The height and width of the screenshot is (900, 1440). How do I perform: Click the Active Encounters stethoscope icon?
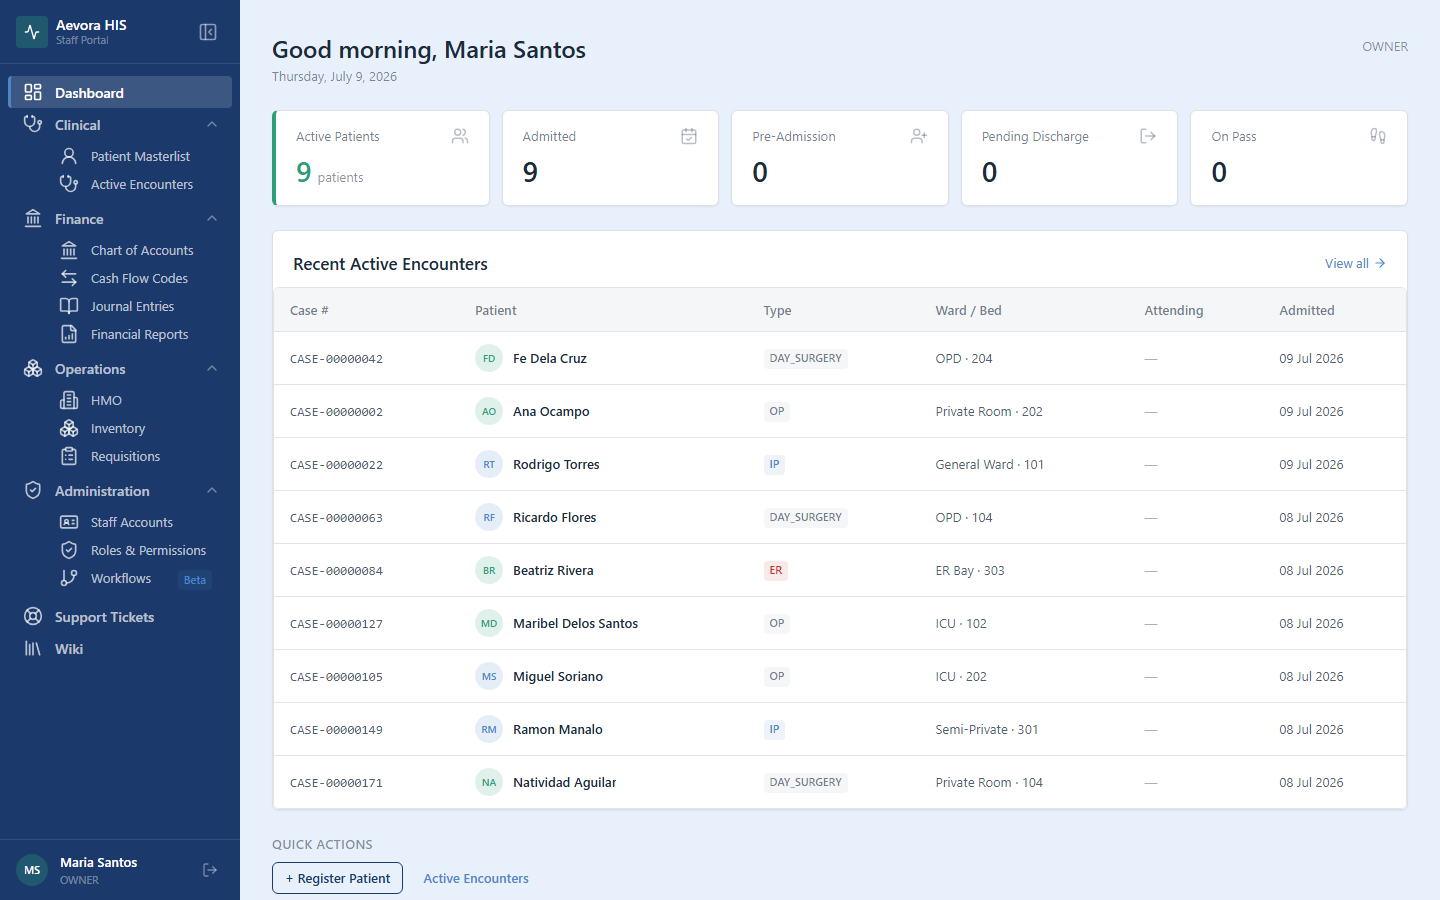pyautogui.click(x=69, y=184)
